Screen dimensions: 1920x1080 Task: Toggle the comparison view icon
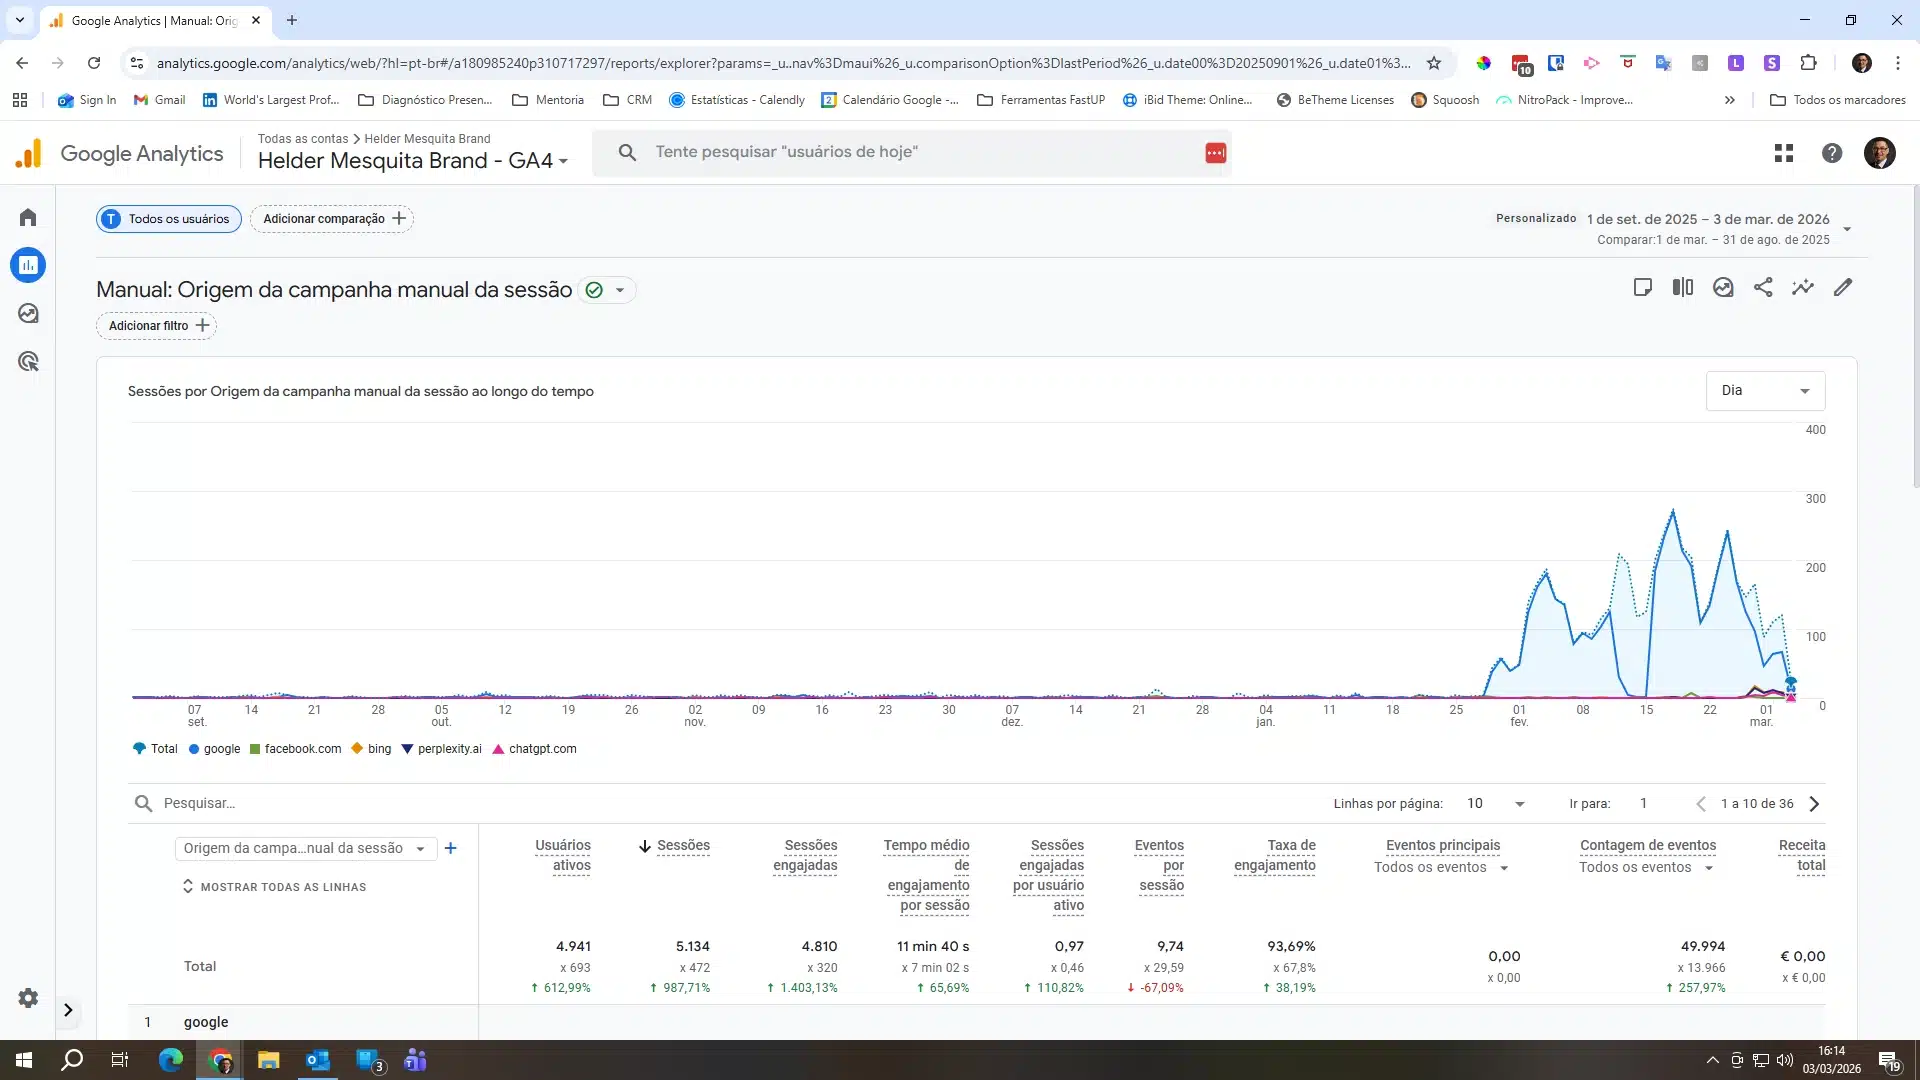[1683, 288]
